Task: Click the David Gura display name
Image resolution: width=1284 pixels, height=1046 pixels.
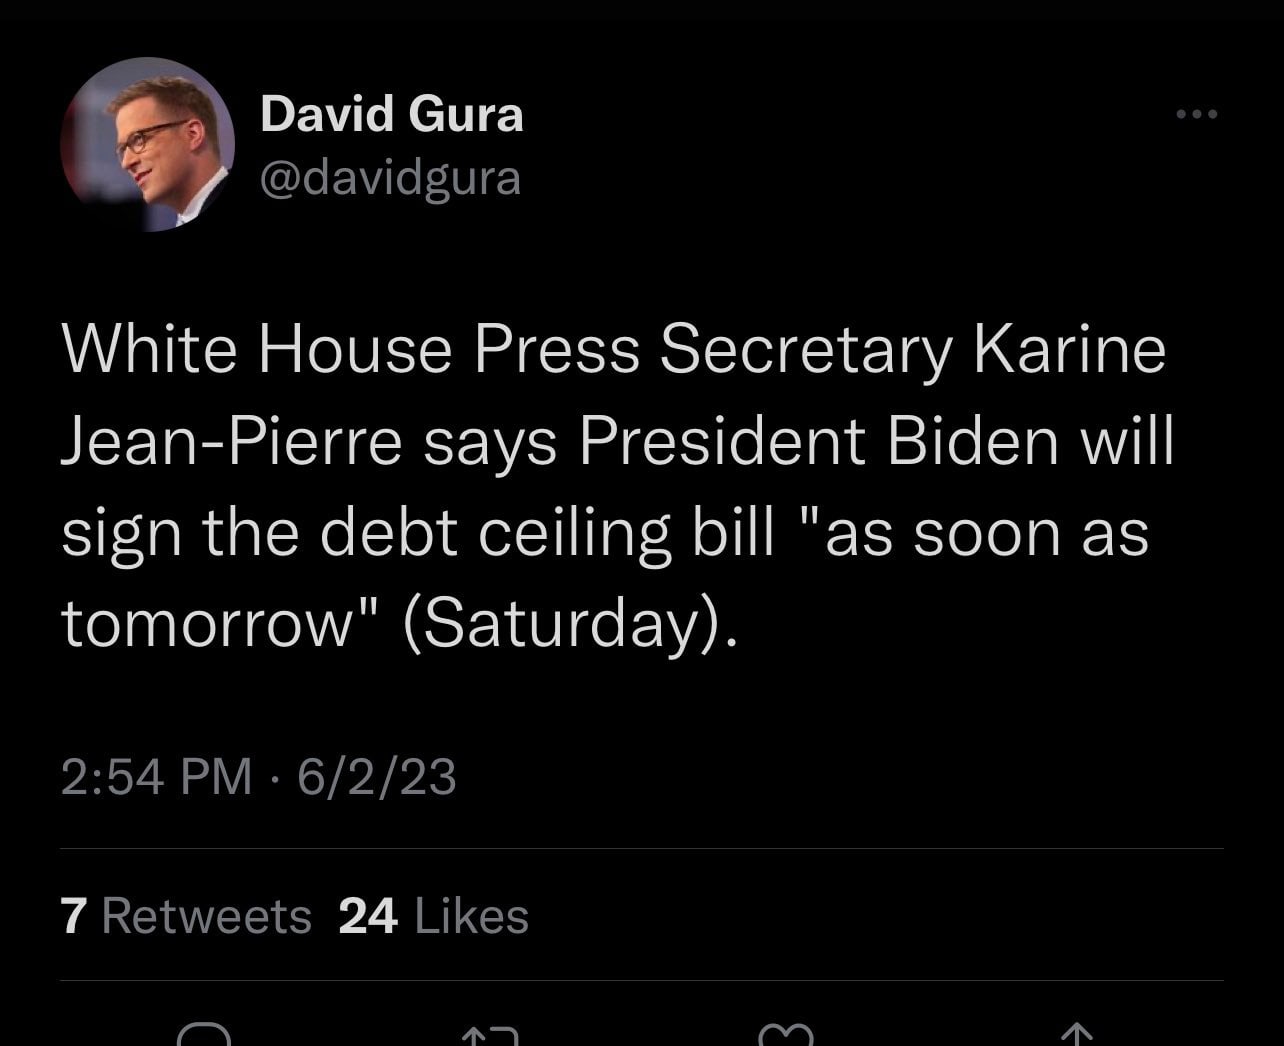Action: click(392, 114)
